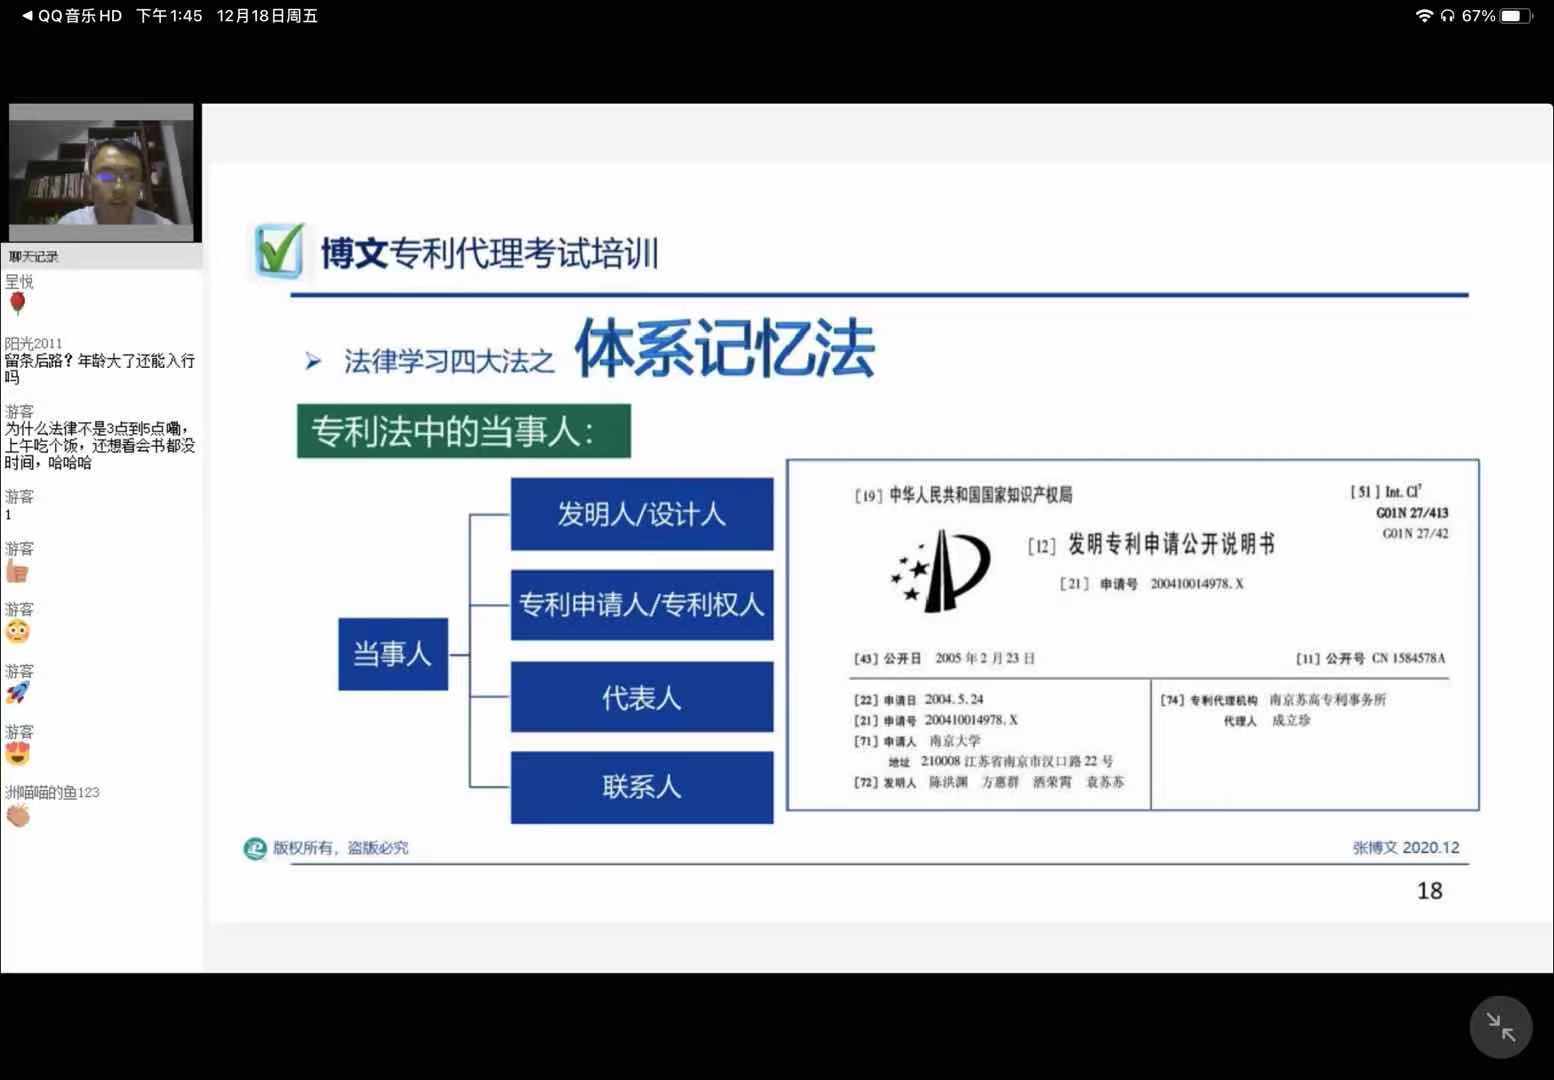
Task: Click the 发明人/设计人 blue box
Action: pyautogui.click(x=641, y=514)
